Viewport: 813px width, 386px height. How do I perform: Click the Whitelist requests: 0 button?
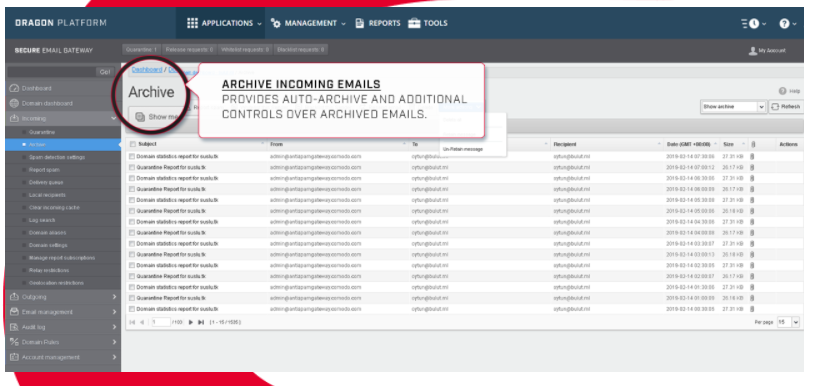coord(245,50)
